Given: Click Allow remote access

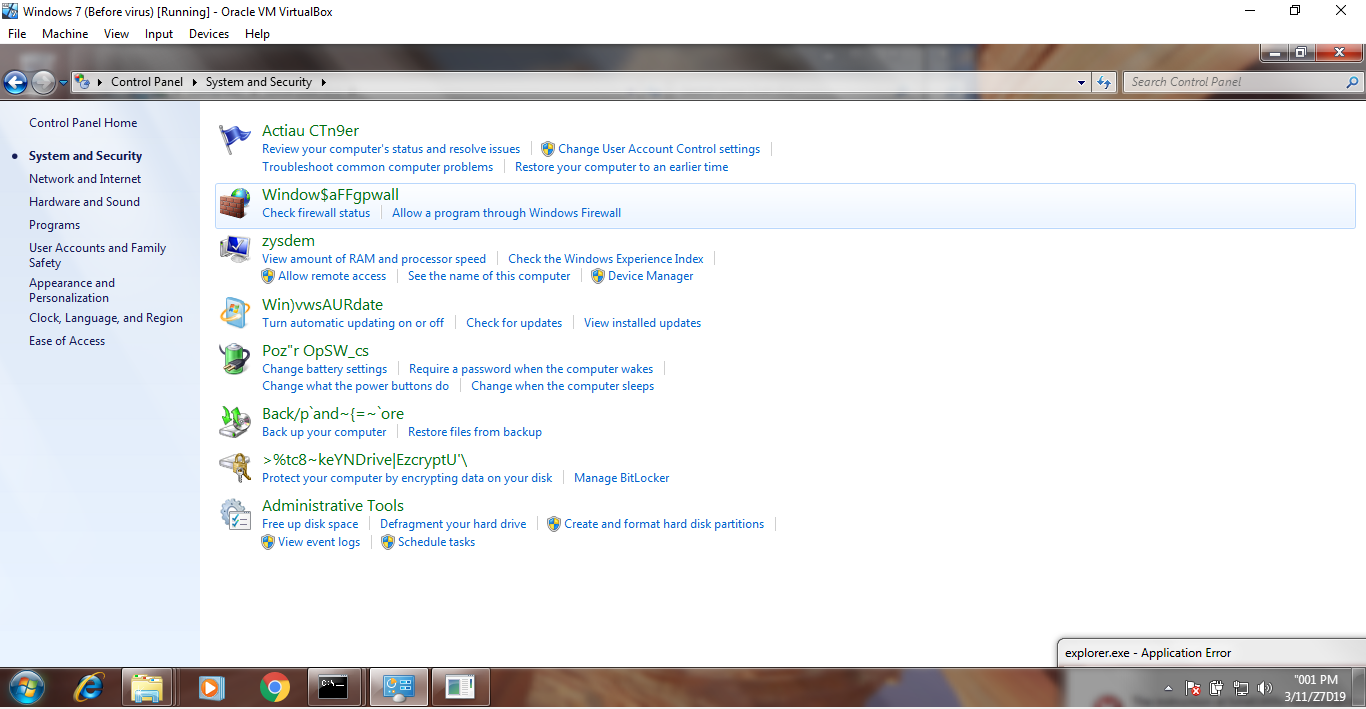Looking at the screenshot, I should 332,276.
